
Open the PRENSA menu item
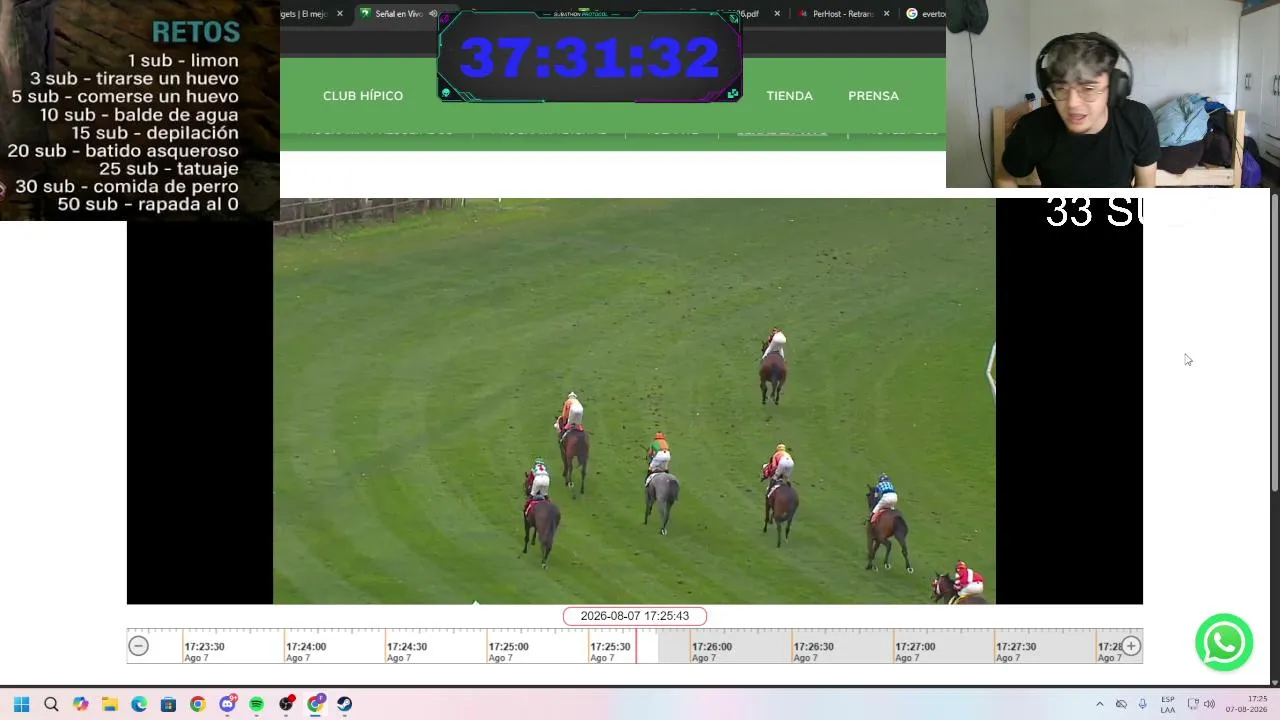pyautogui.click(x=873, y=96)
